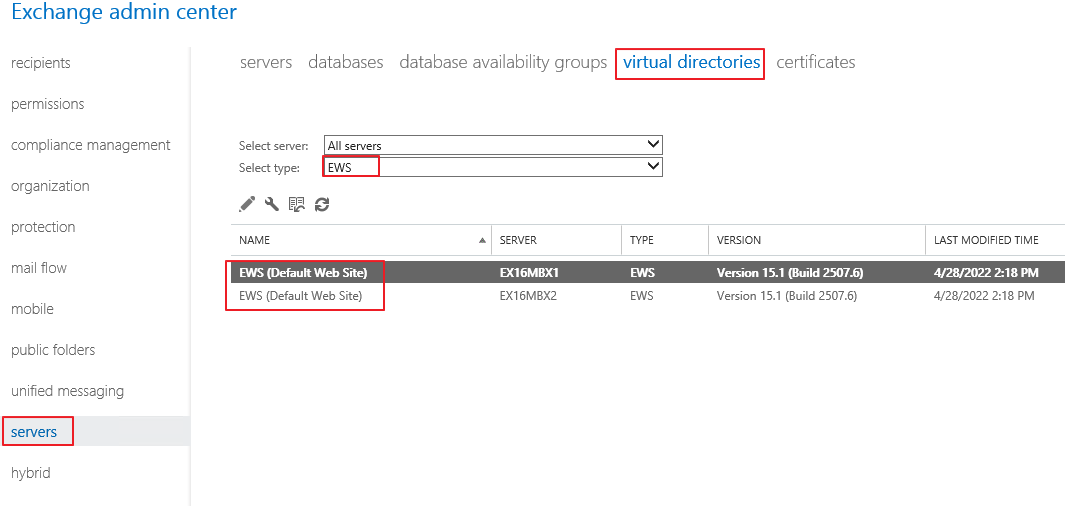Go to mail flow section
1065x506 pixels.
39,268
